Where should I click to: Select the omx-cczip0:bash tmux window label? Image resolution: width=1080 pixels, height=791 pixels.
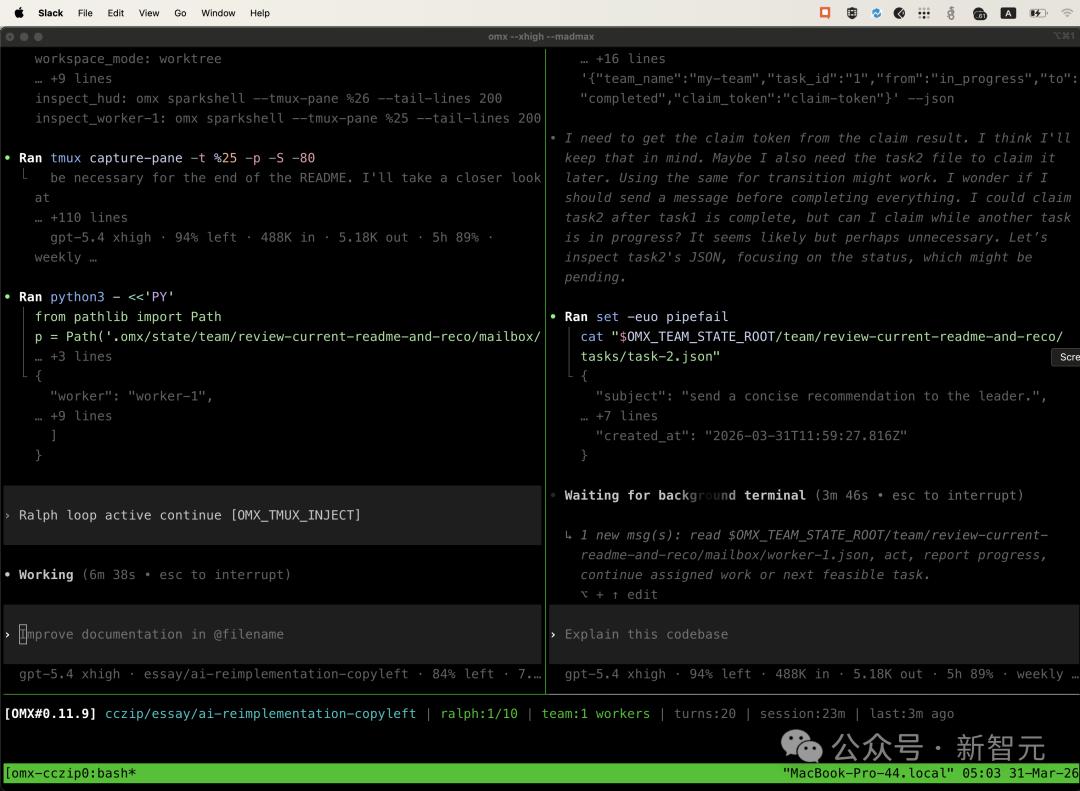pos(70,773)
